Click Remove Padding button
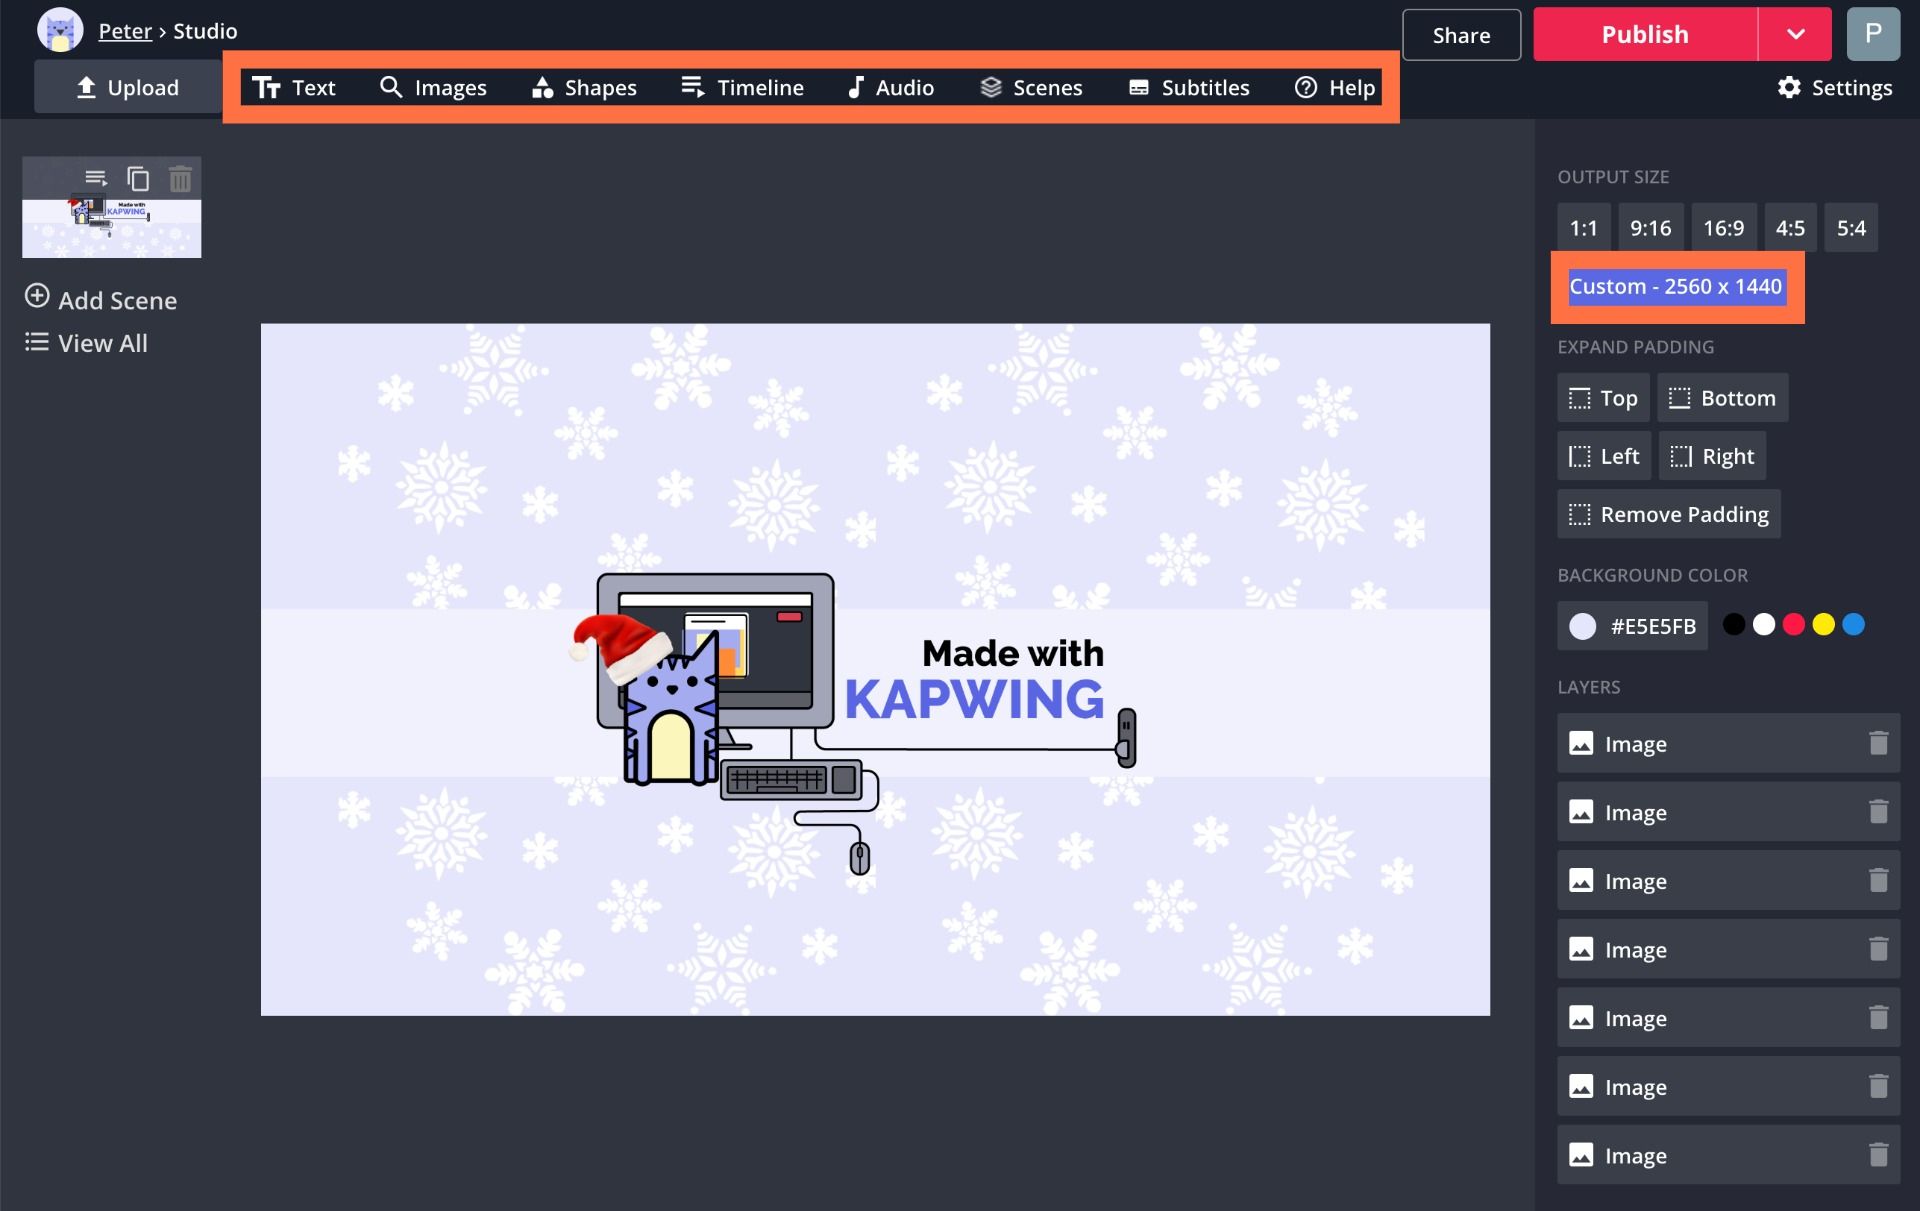The height and width of the screenshot is (1211, 1920). (1668, 514)
